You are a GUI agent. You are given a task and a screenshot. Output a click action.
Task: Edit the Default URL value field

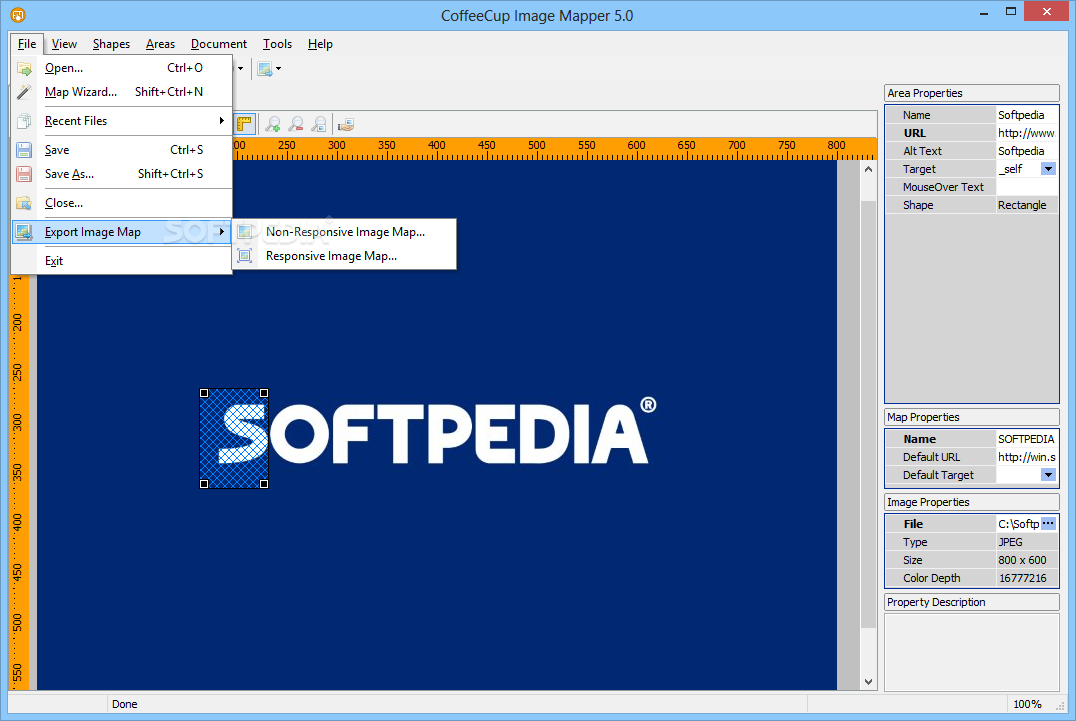click(1027, 457)
